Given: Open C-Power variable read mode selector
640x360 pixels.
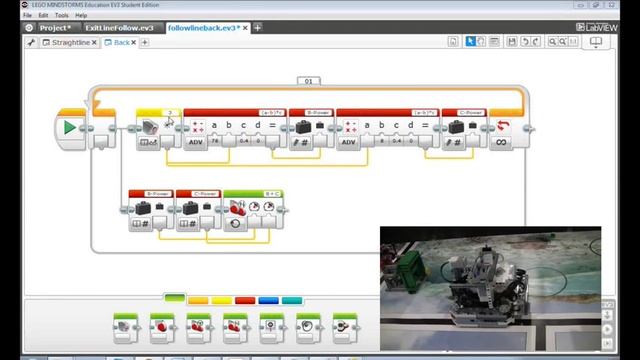Looking at the screenshot, I should coord(188,224).
